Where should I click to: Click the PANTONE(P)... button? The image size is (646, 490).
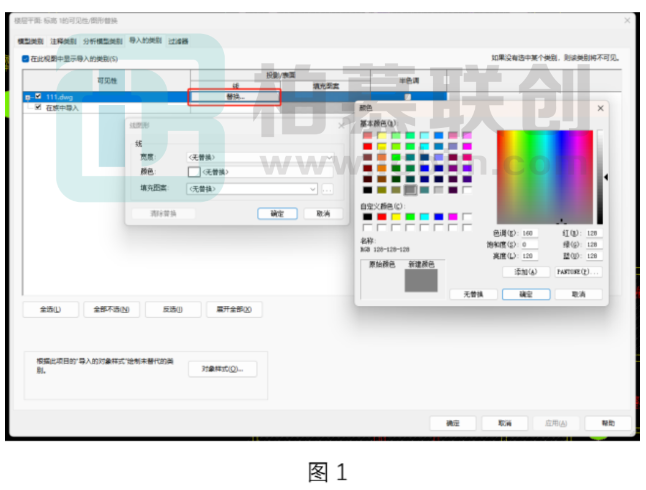point(578,272)
